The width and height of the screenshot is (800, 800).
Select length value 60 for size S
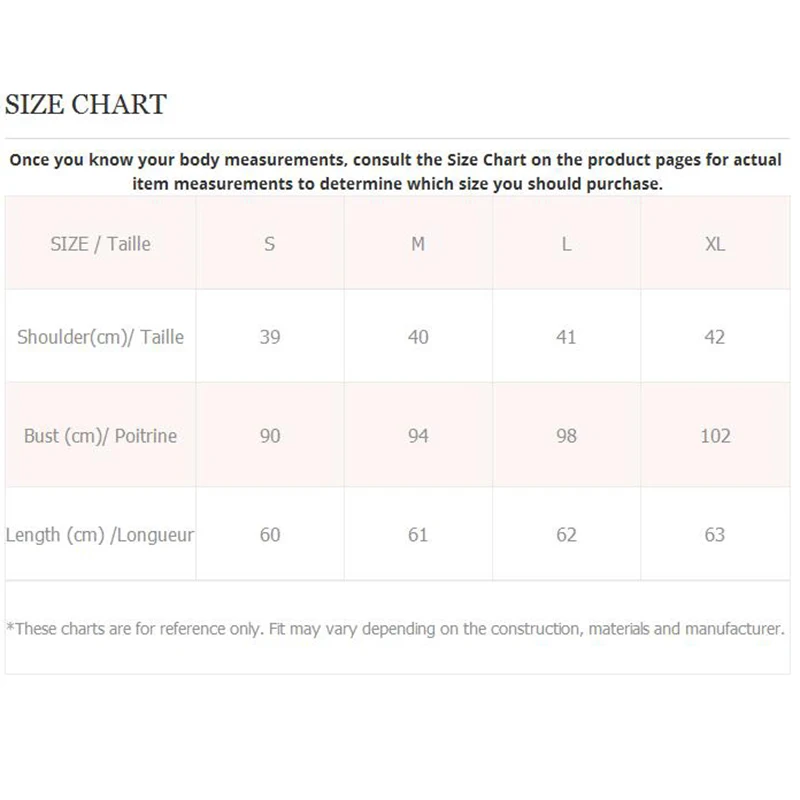pos(269,535)
